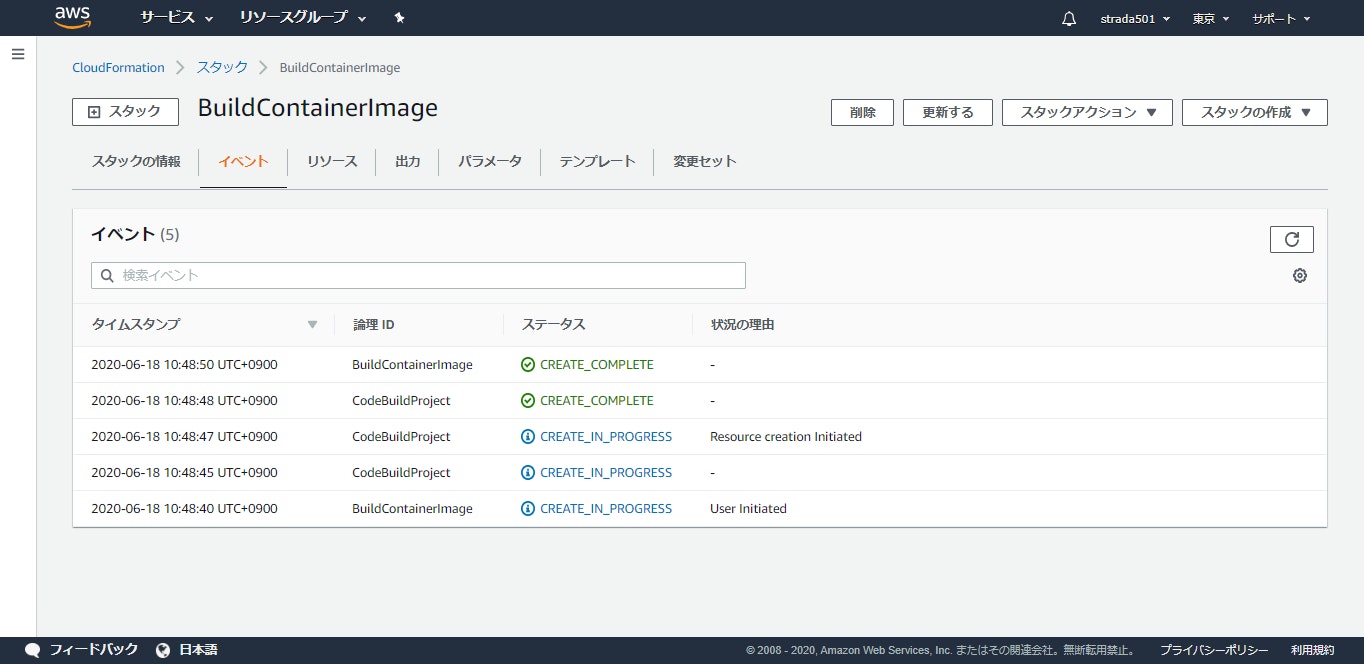Open pinned services star icon

click(x=399, y=17)
